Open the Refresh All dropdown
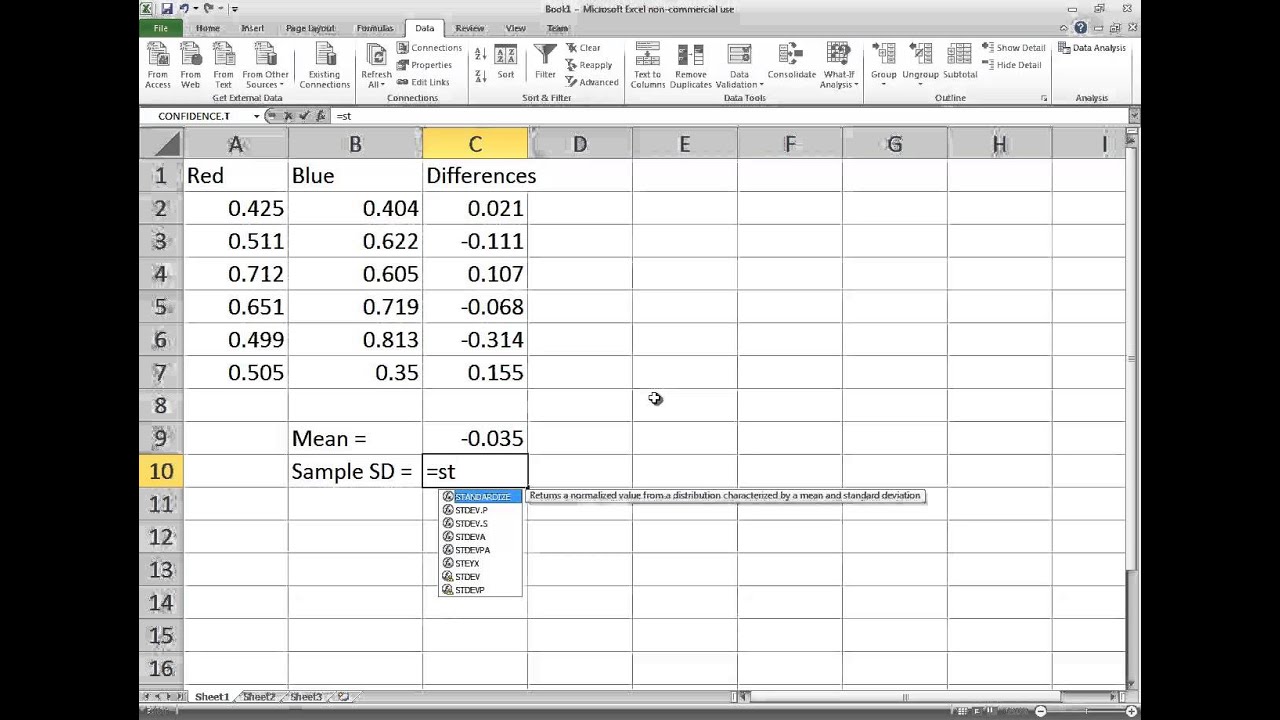The height and width of the screenshot is (720, 1280). coord(376,66)
